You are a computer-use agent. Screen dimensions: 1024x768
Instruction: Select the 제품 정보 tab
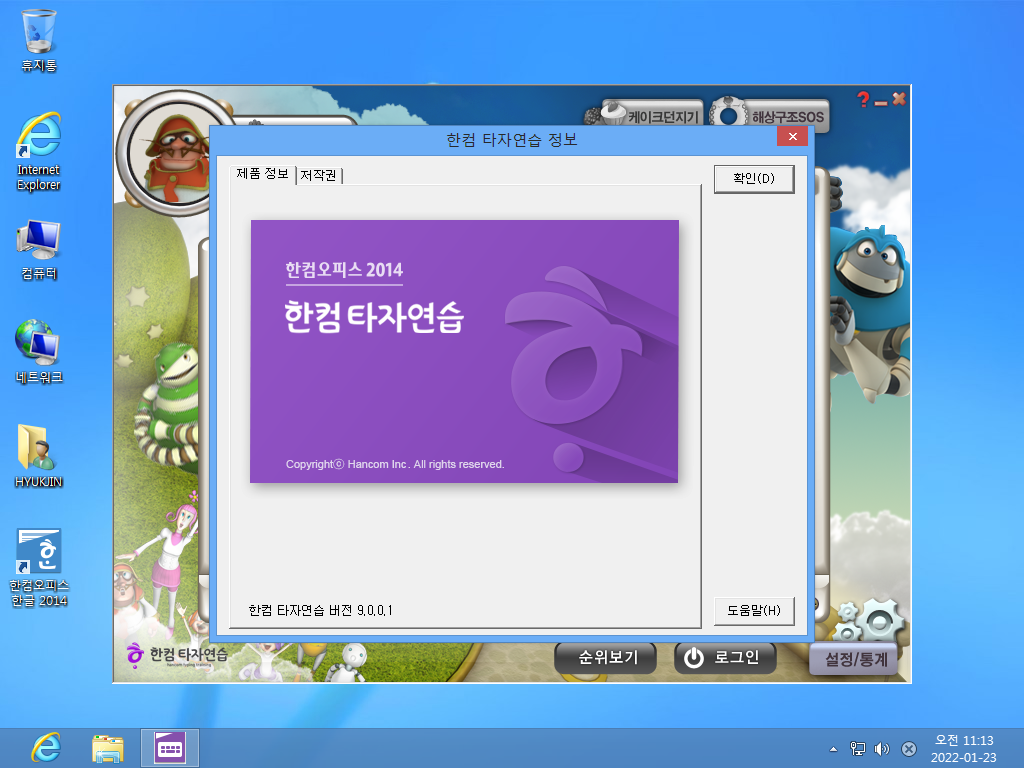(x=263, y=174)
